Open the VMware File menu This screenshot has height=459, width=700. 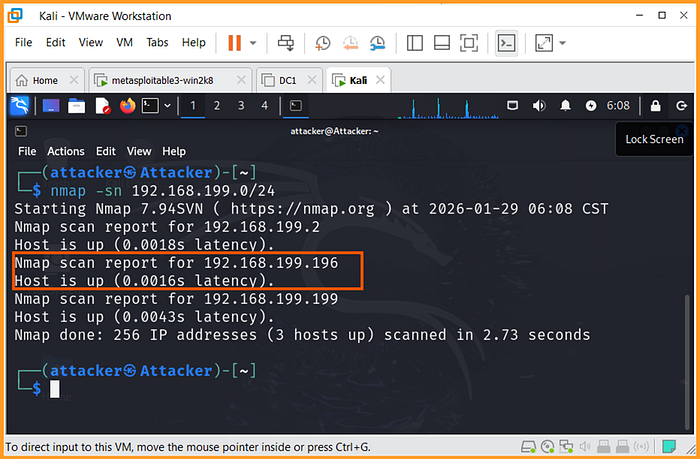click(x=23, y=42)
